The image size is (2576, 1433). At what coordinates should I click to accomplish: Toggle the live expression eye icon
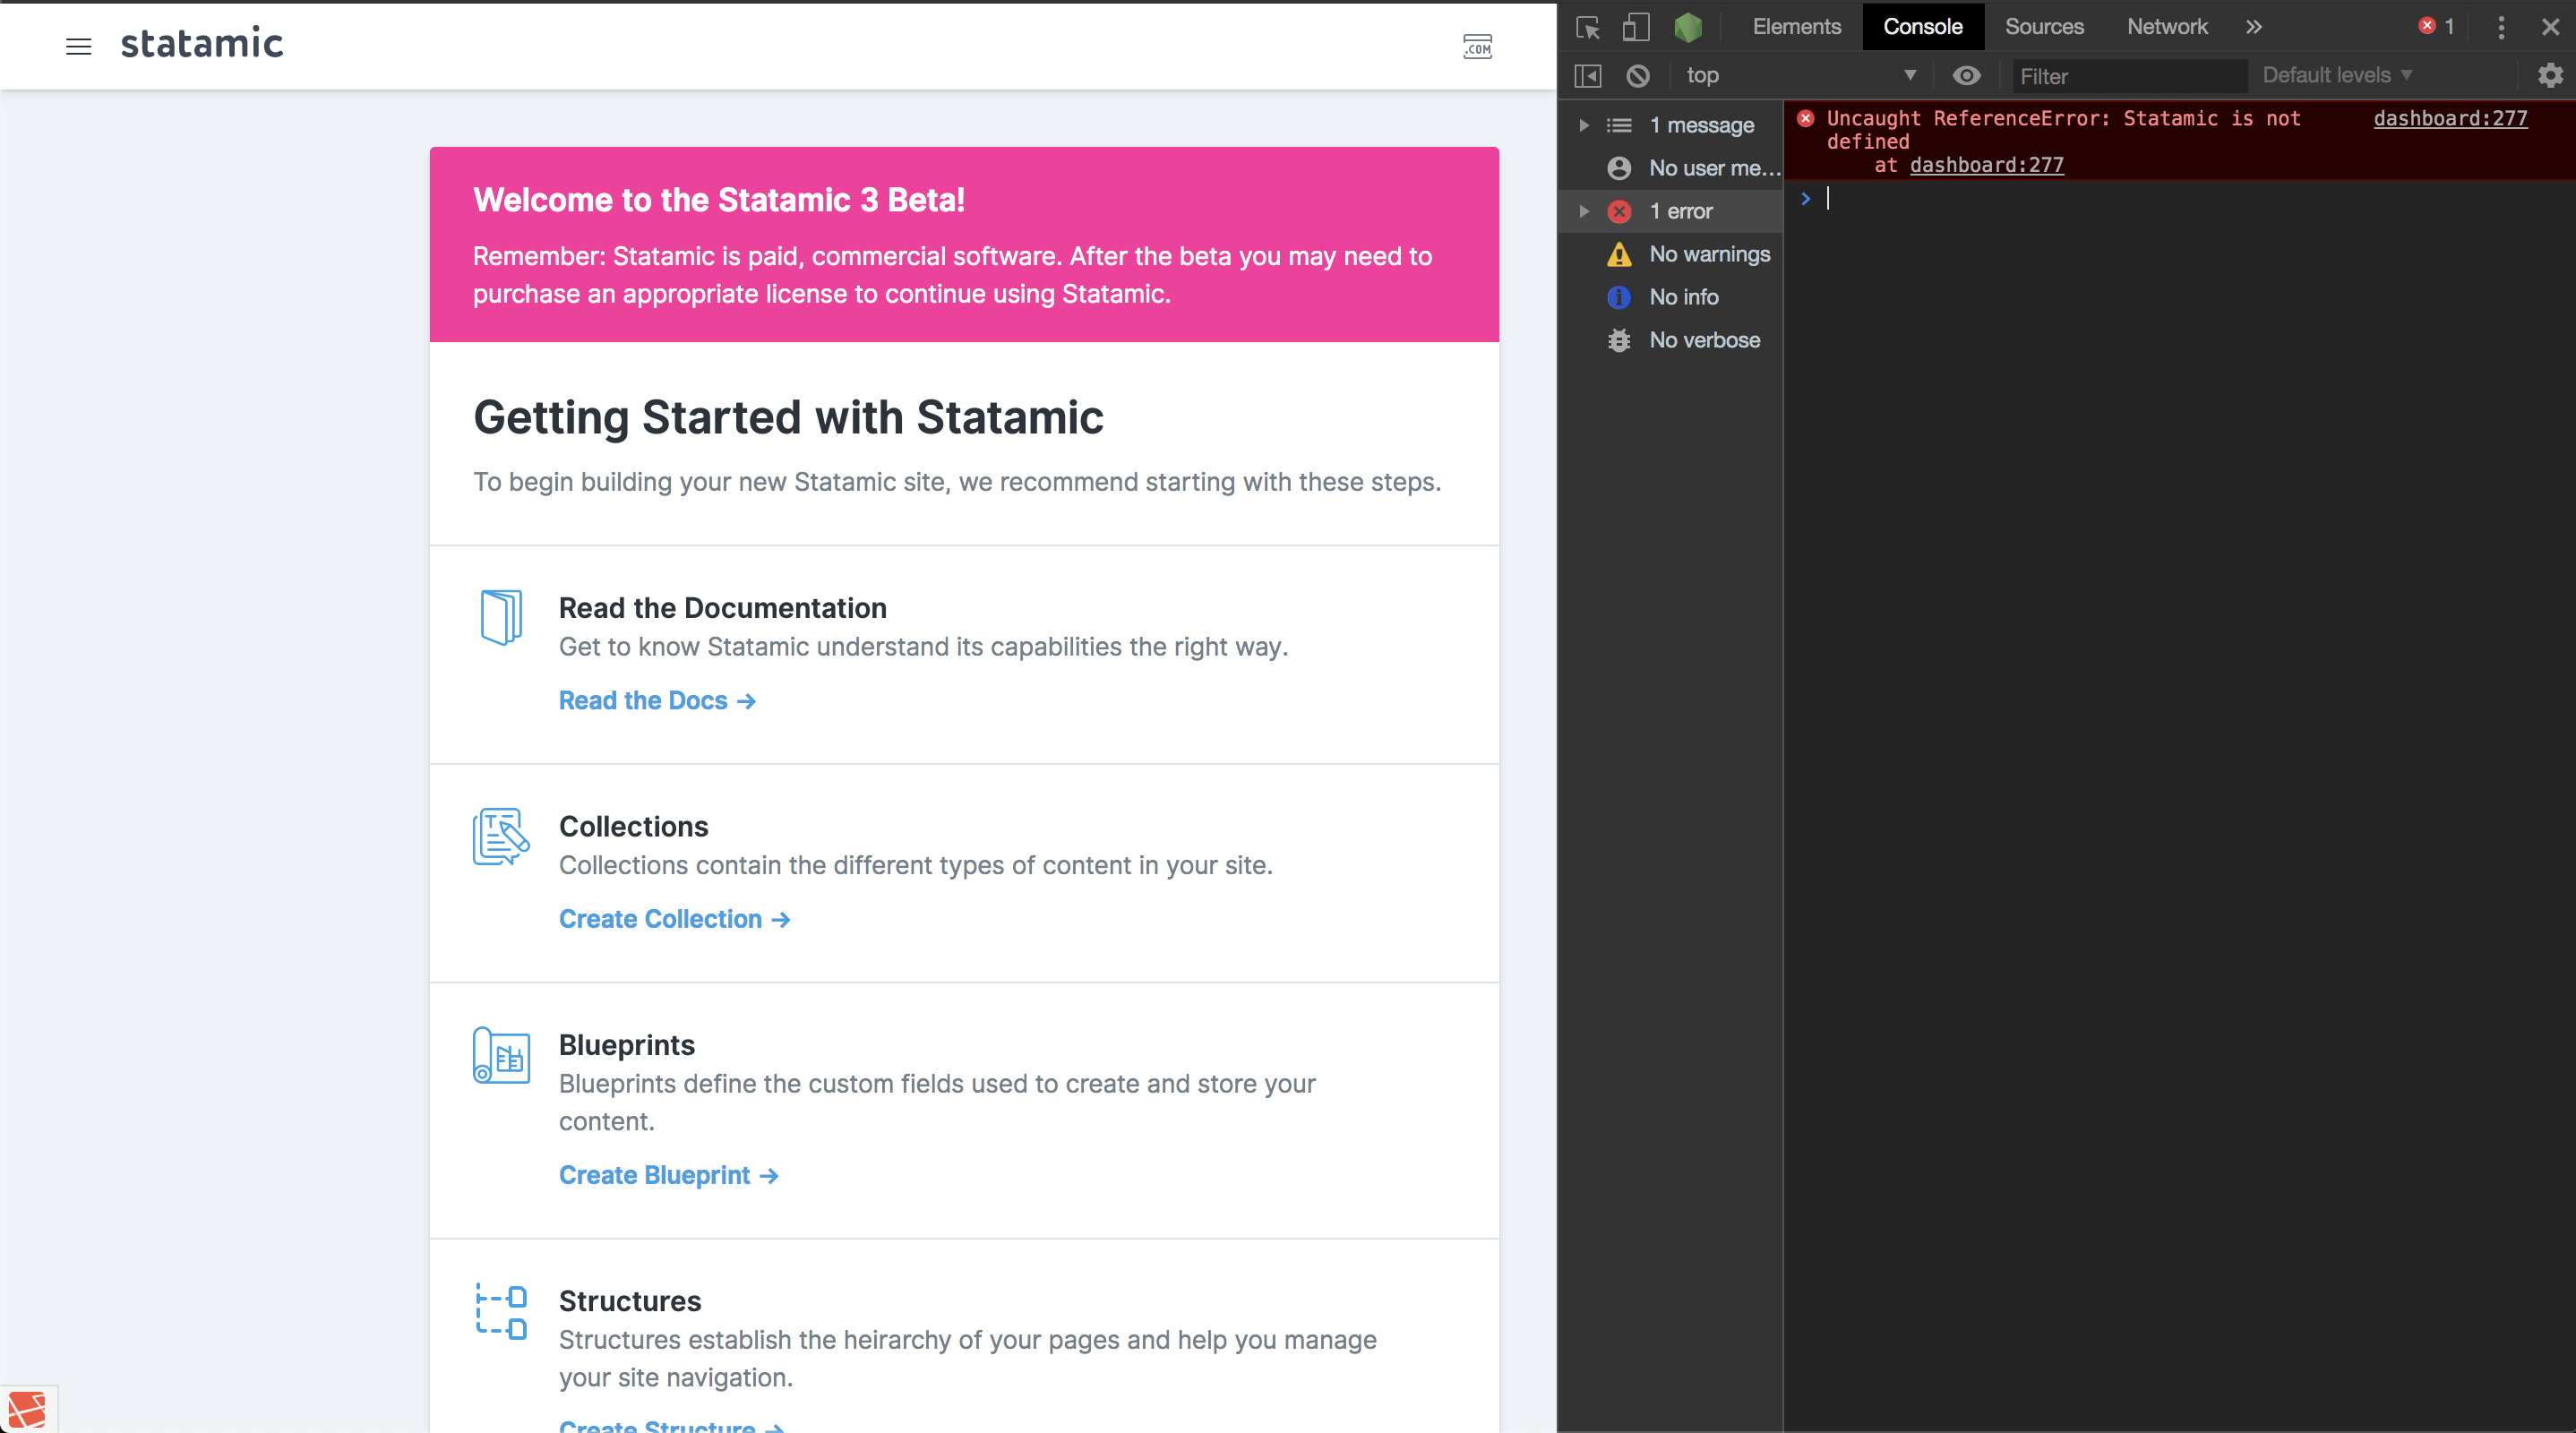pos(1967,75)
